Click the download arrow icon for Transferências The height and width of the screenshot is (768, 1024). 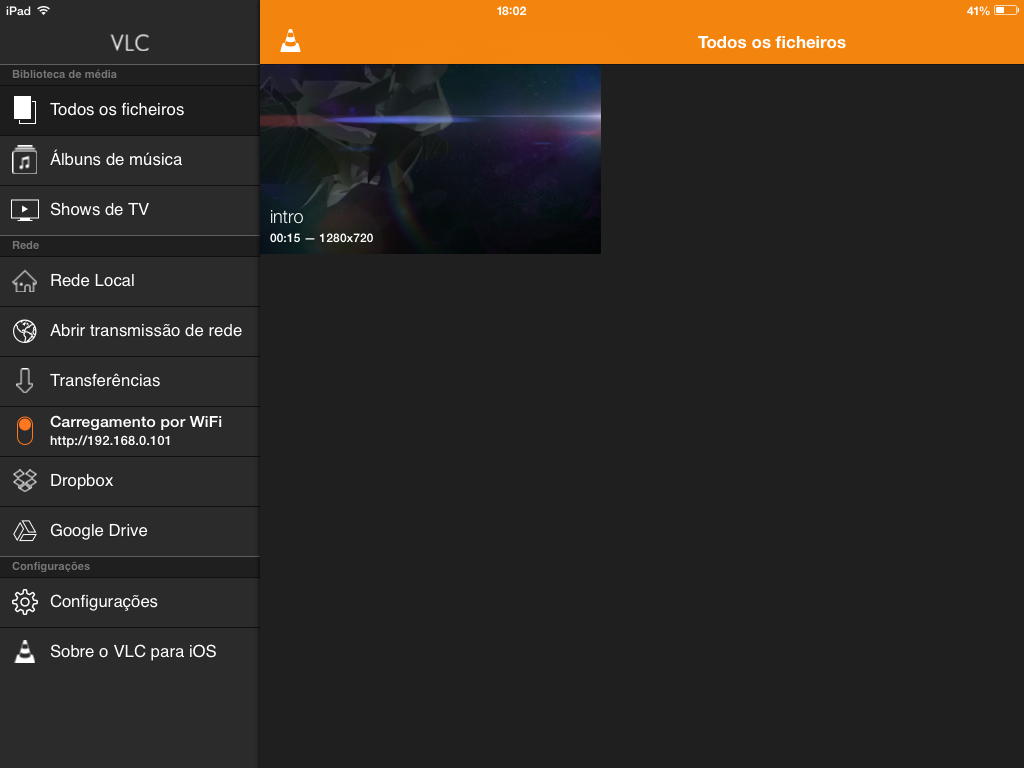pyautogui.click(x=25, y=381)
